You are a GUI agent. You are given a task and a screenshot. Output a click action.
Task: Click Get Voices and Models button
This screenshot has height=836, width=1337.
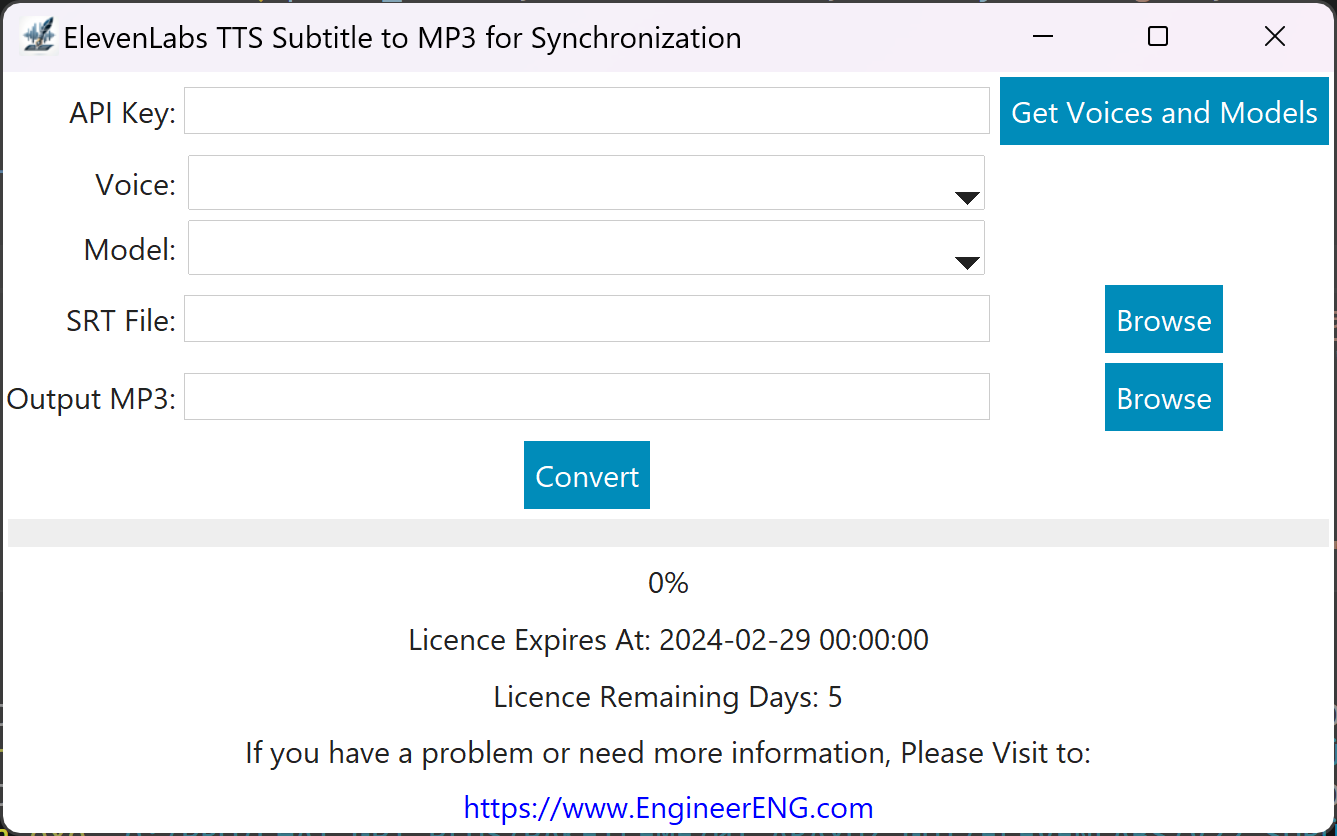[1164, 111]
